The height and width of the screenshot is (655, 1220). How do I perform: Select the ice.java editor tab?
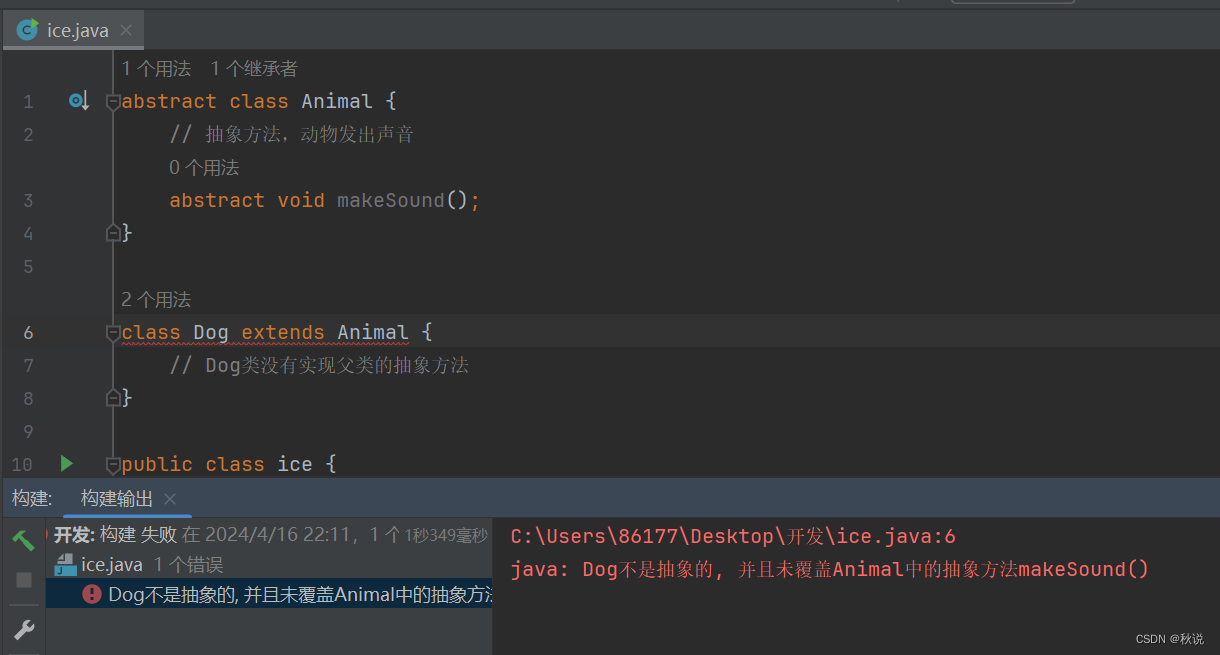tap(72, 30)
